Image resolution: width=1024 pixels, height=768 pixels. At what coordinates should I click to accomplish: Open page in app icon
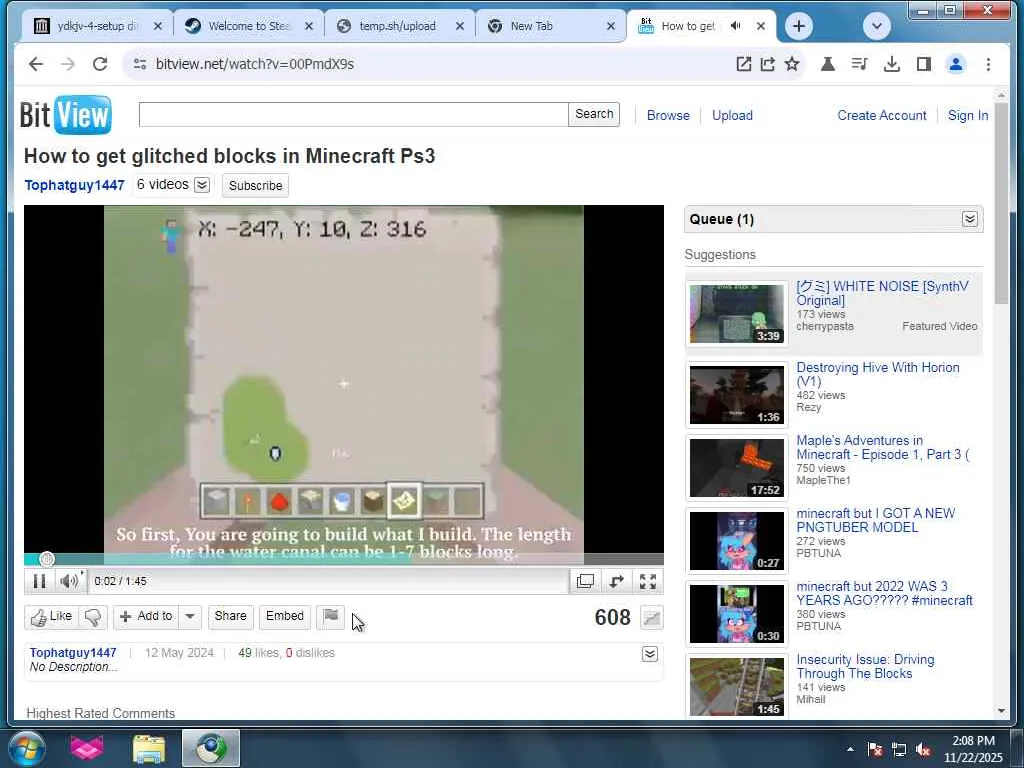click(744, 64)
